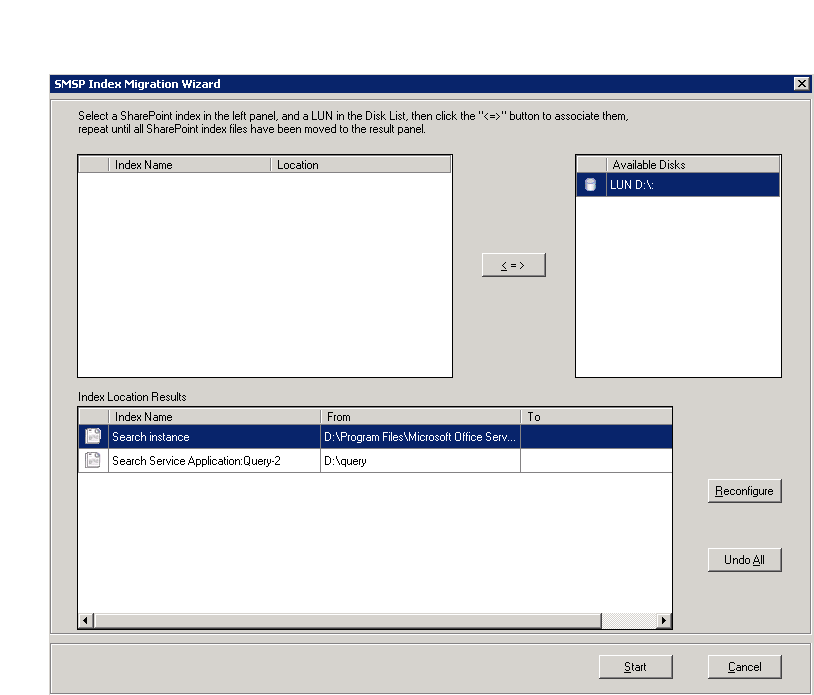Select the LUN D:\ disk entry
Screen dimensions: 814x695
coord(678,185)
